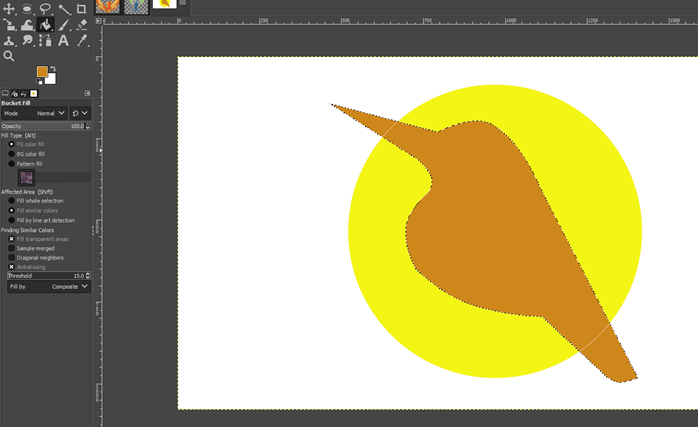
Task: Select the Fuzzy Select magic wand
Action: pyautogui.click(x=63, y=9)
